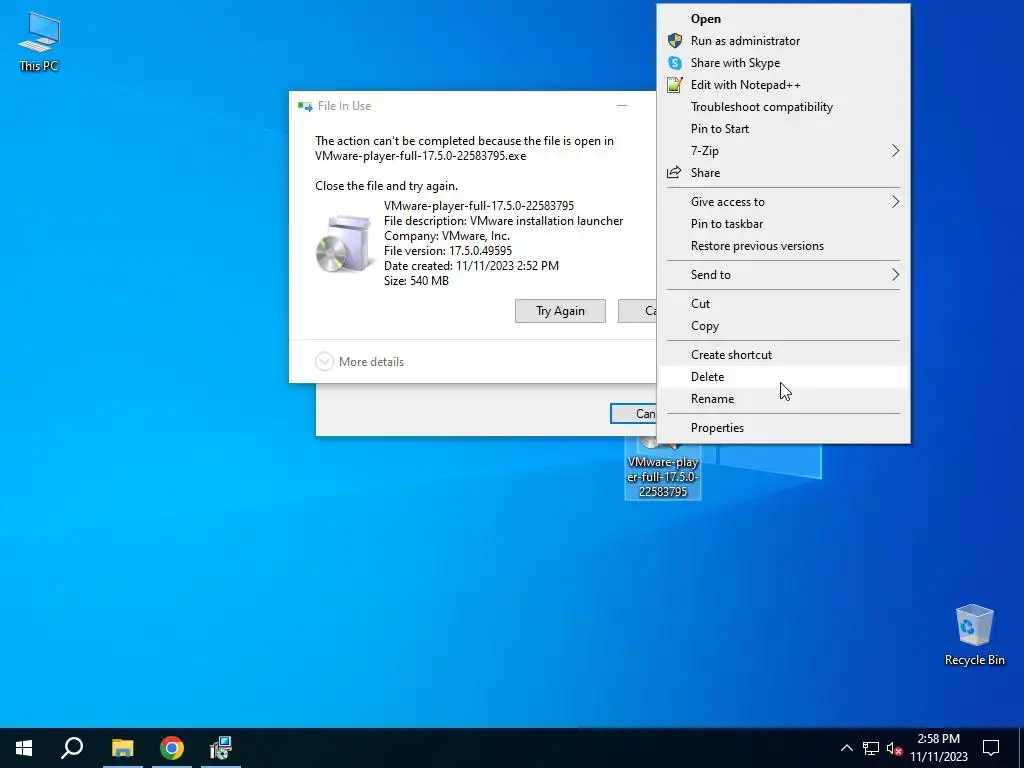Open network status tray icon
This screenshot has height=768, width=1024.
coord(871,748)
